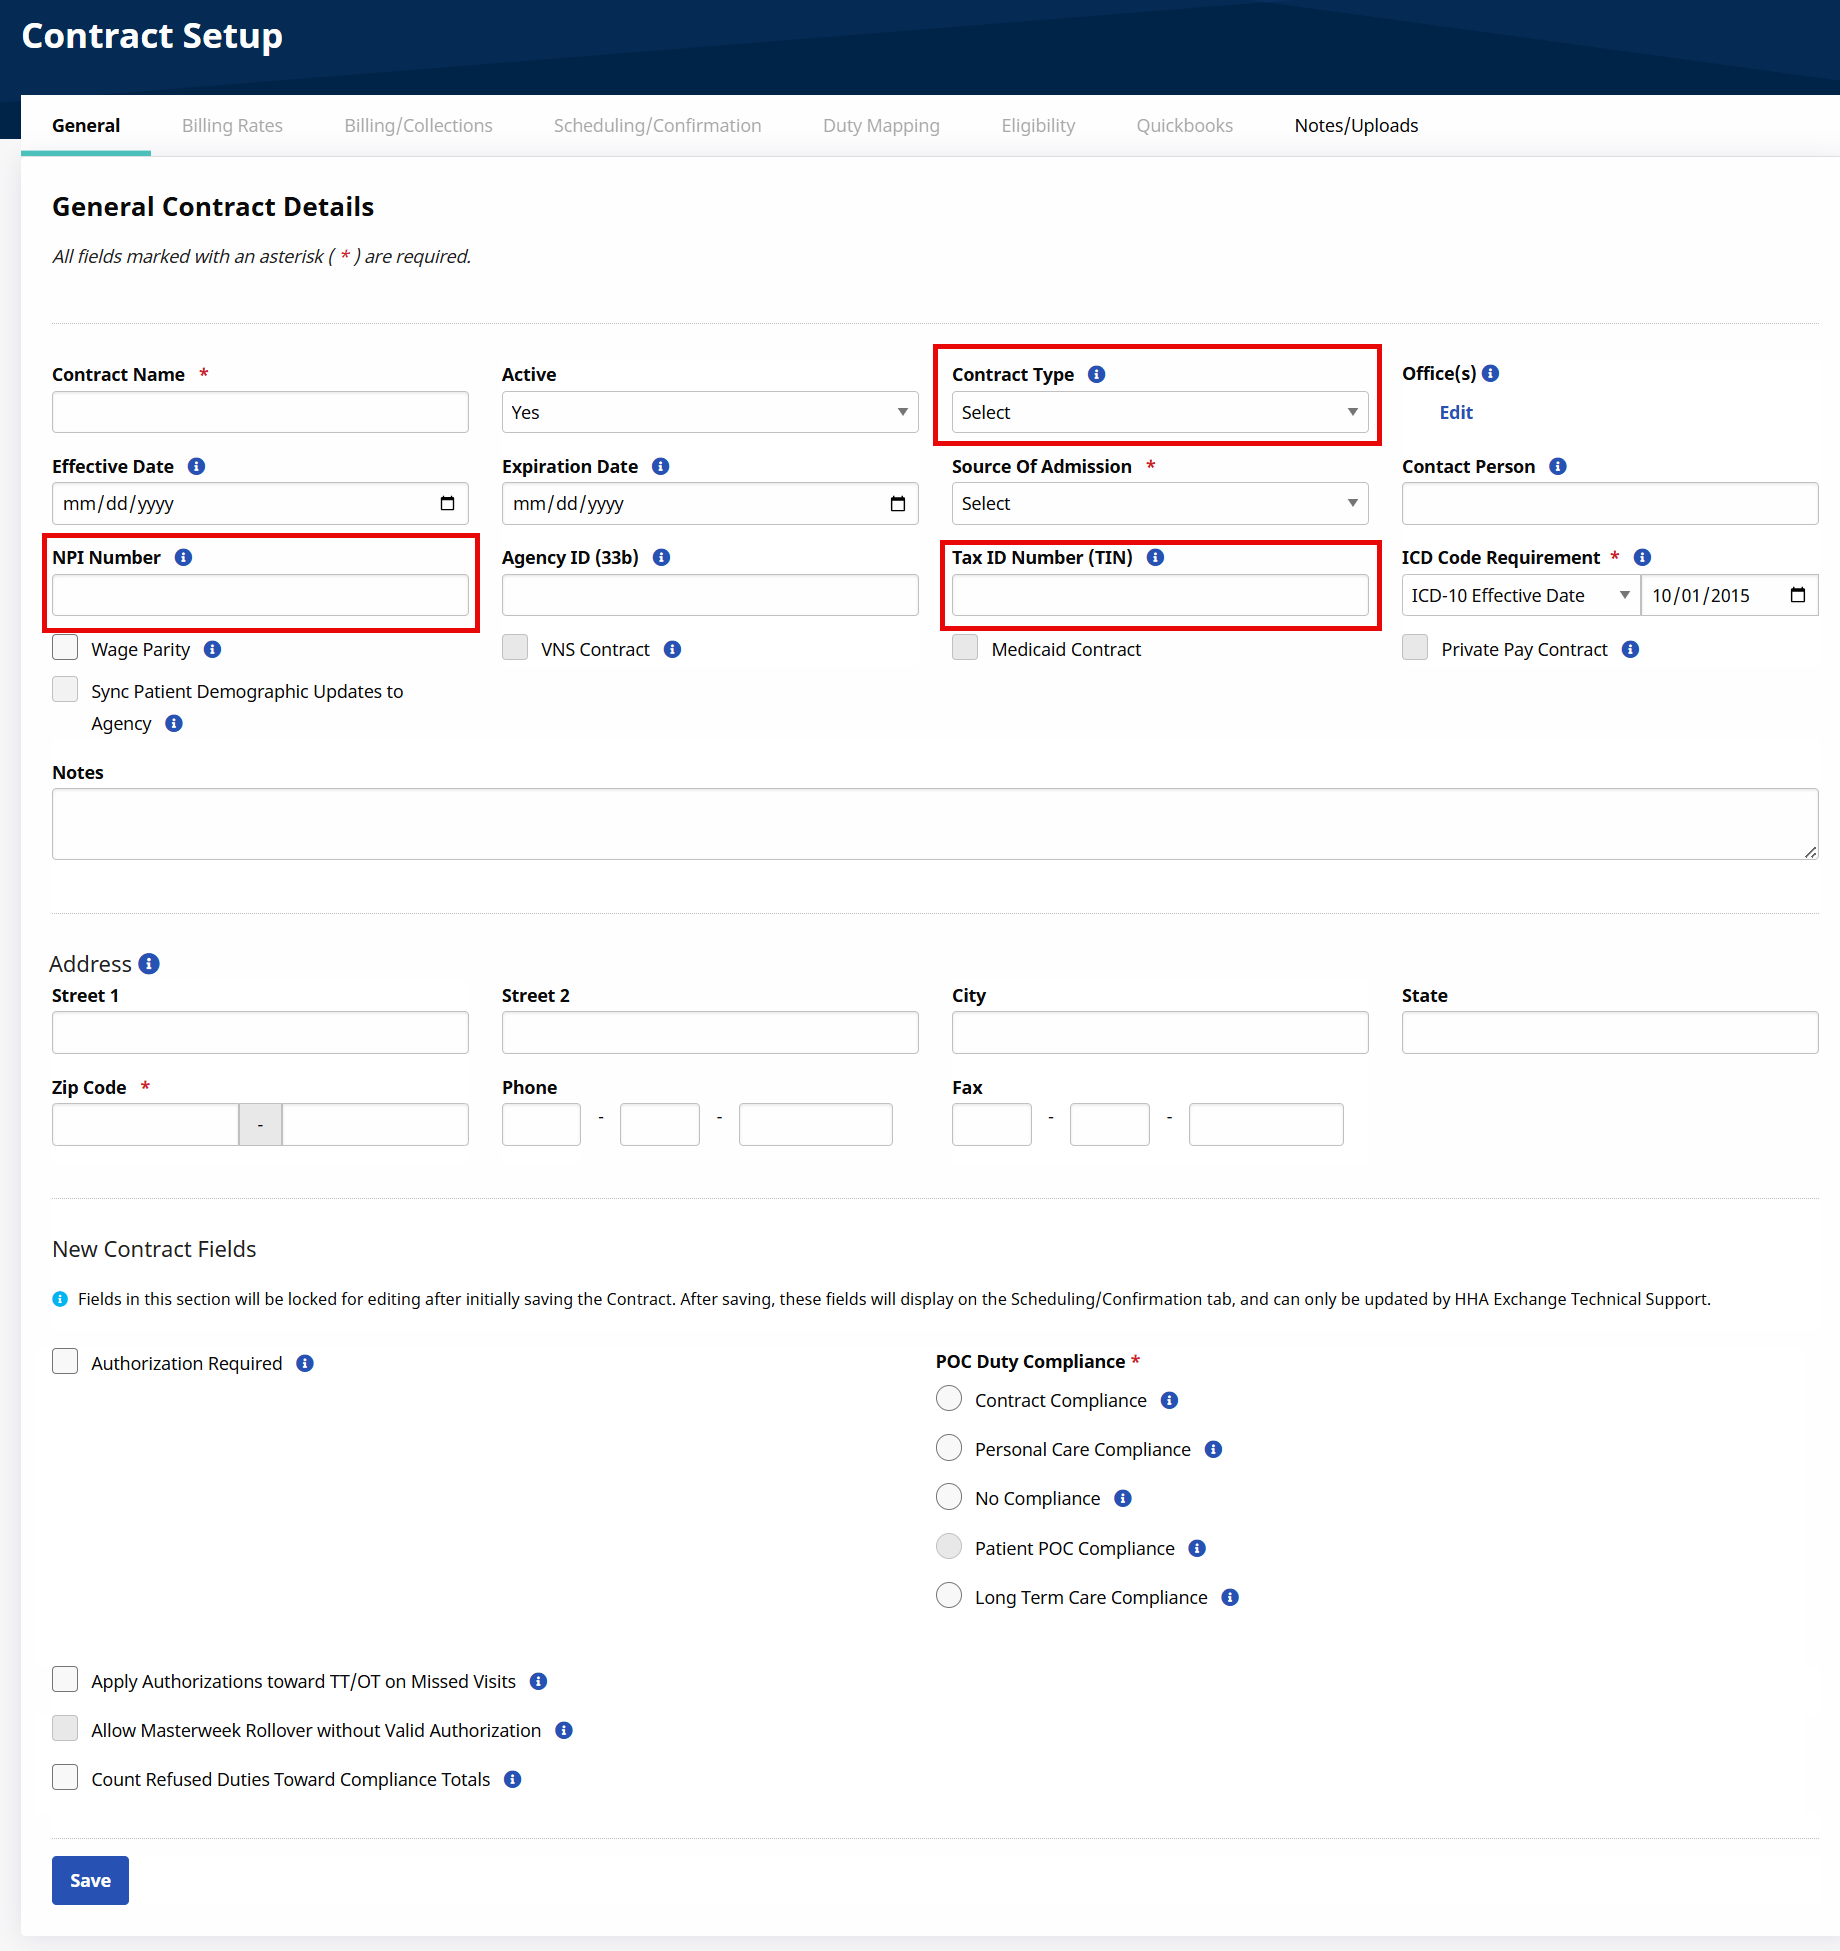Image resolution: width=1840 pixels, height=1951 pixels.
Task: Click the Edit link under Office(s)
Action: [x=1455, y=412]
